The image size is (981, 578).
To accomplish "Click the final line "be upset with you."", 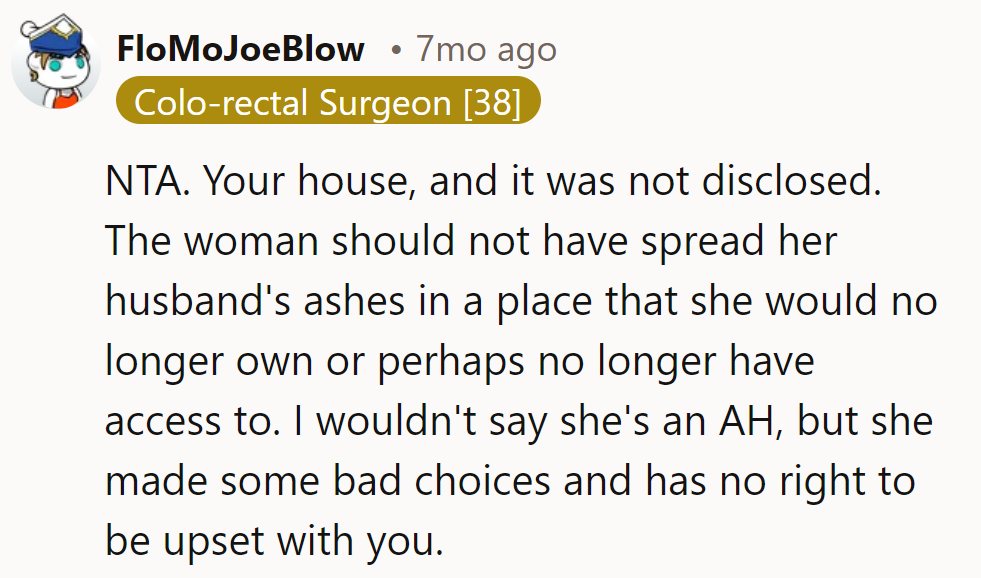I will coord(273,539).
